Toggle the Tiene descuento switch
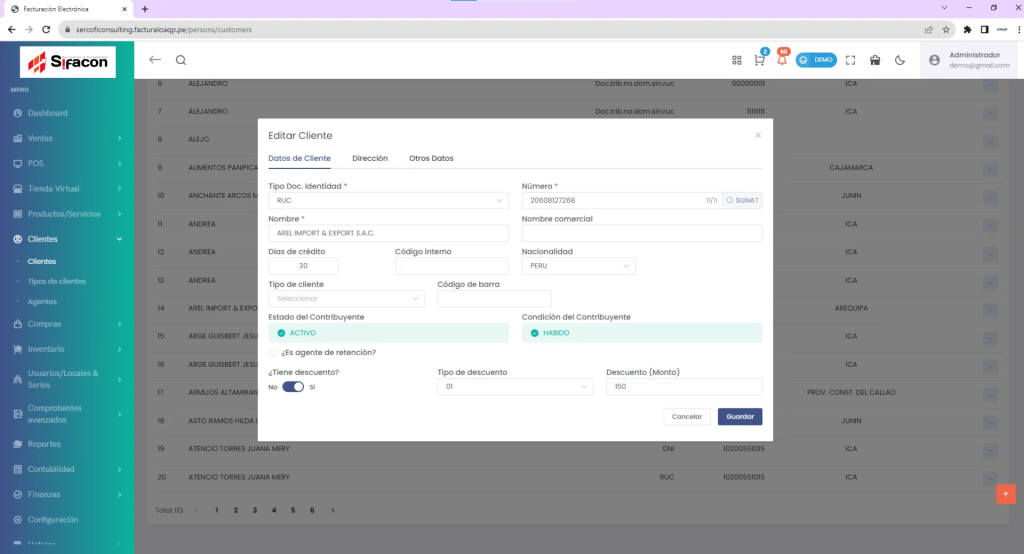This screenshot has height=554, width=1024. tap(293, 387)
